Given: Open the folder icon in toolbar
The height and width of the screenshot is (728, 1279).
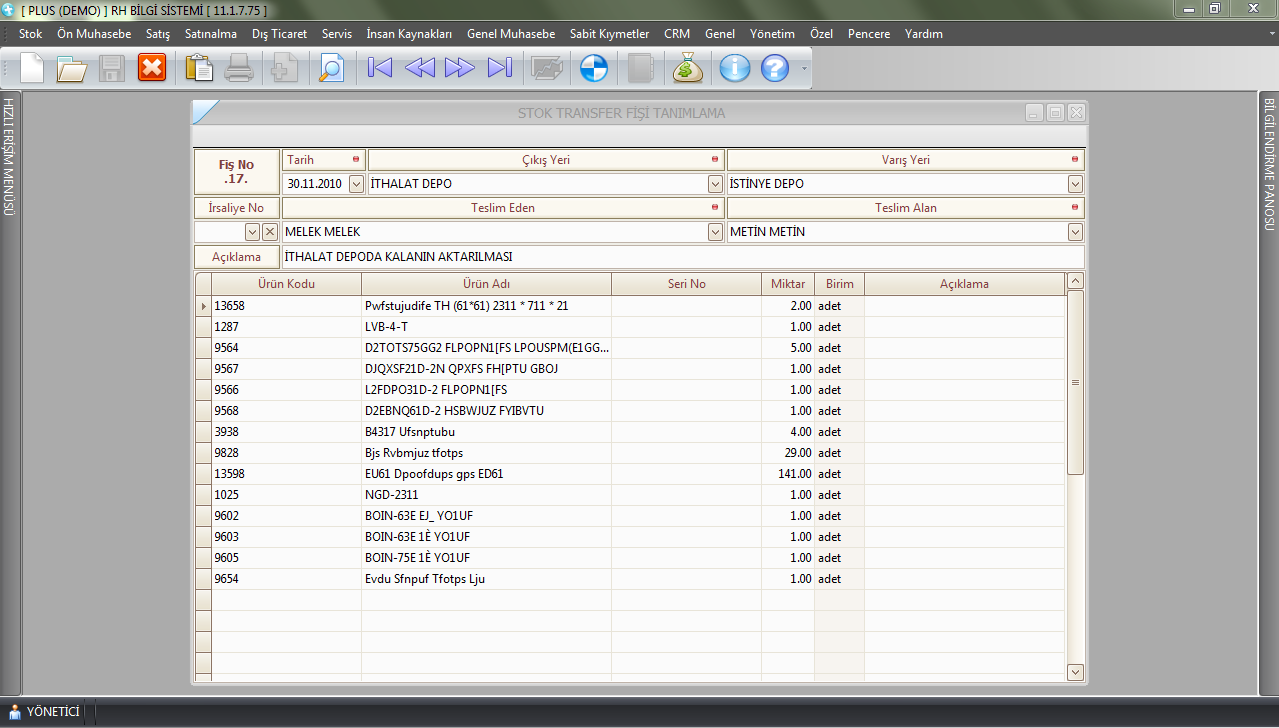Looking at the screenshot, I should 72,68.
